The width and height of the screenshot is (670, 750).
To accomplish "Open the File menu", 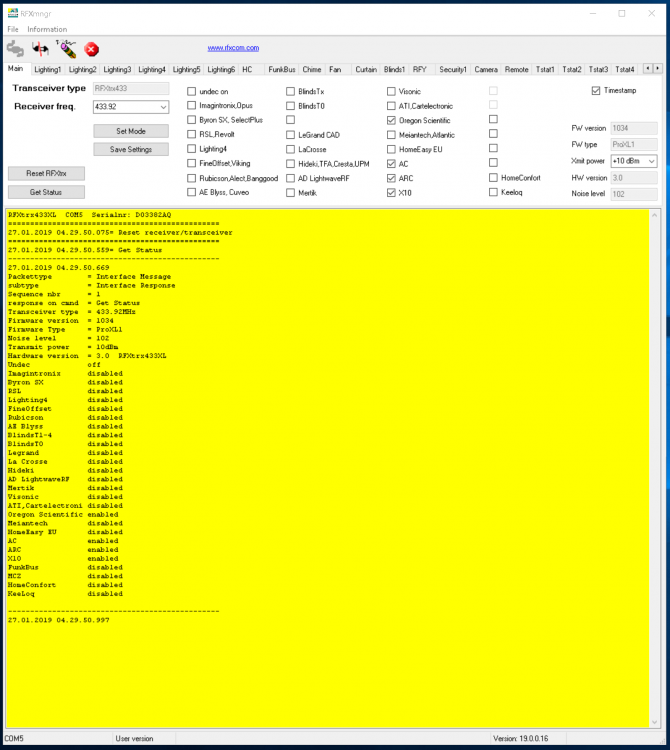I will tap(13, 29).
